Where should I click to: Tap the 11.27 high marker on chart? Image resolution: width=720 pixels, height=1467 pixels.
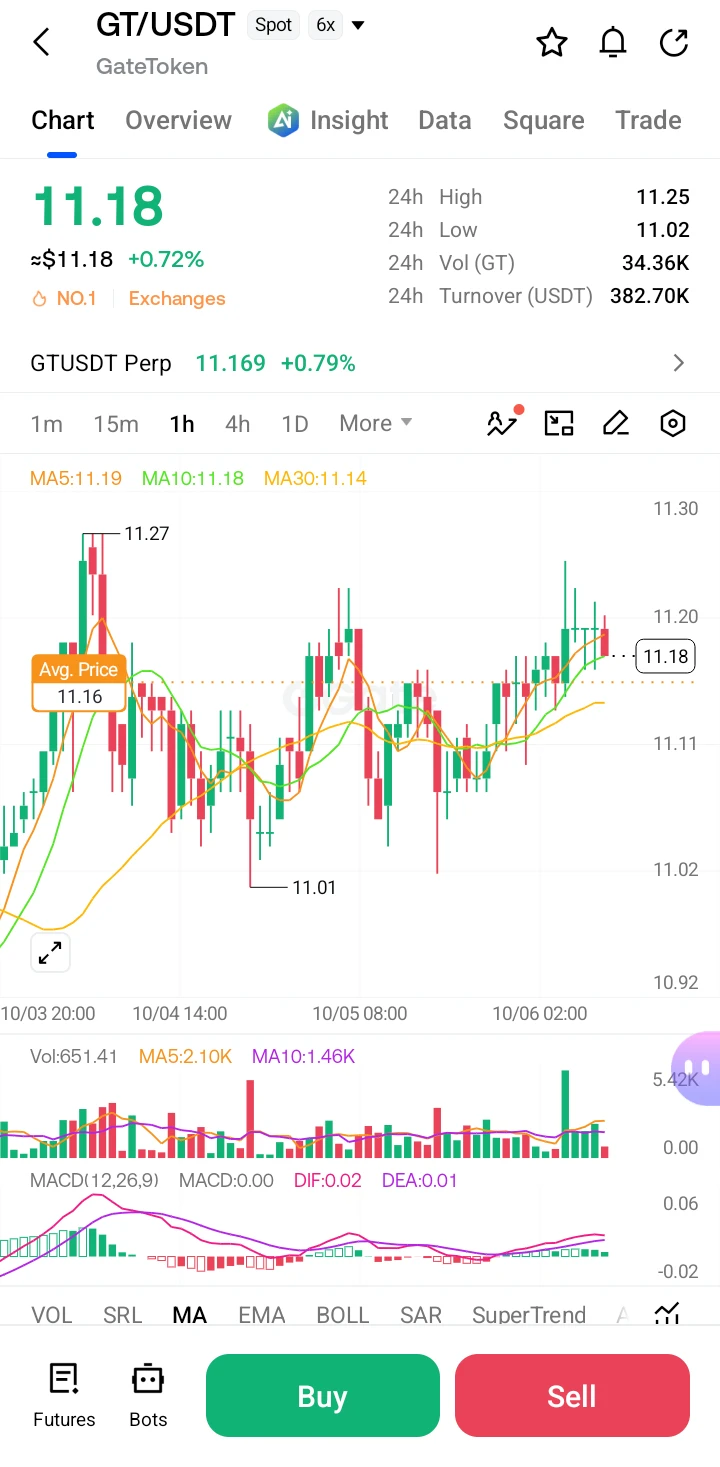click(146, 534)
